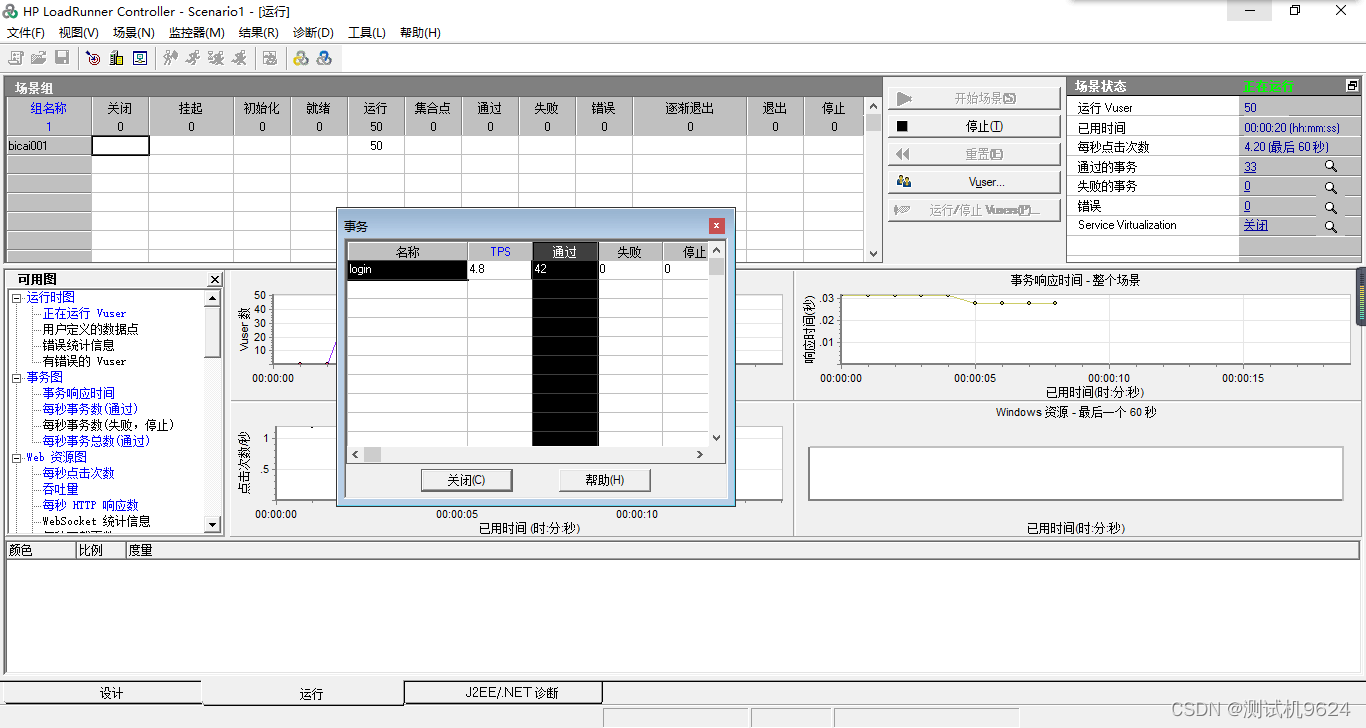Select 吞吐量 graph
This screenshot has width=1366, height=728.
[x=60, y=489]
